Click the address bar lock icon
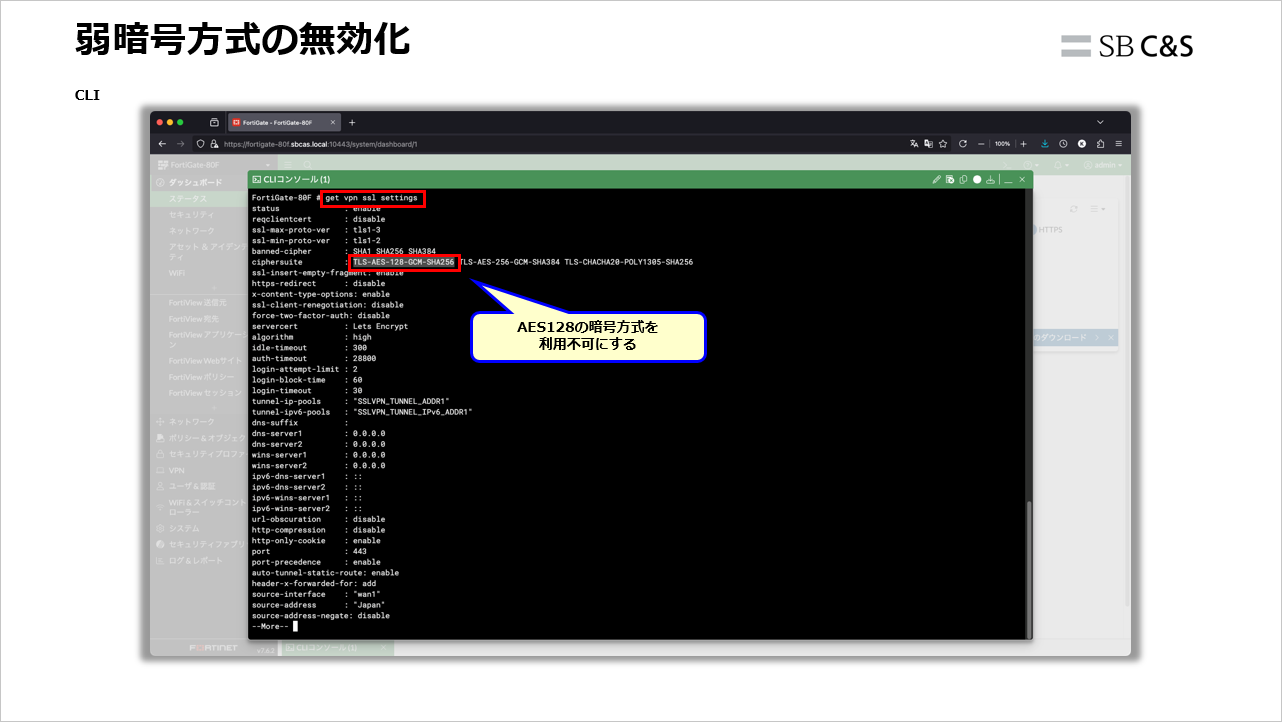 click(213, 144)
